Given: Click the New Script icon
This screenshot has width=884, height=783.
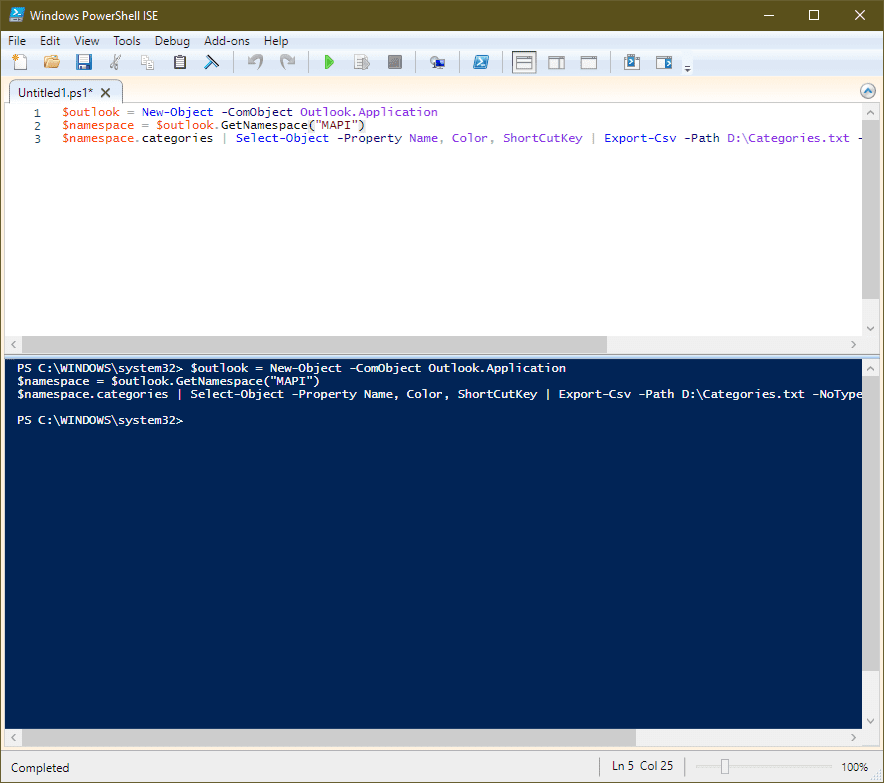Looking at the screenshot, I should (19, 61).
